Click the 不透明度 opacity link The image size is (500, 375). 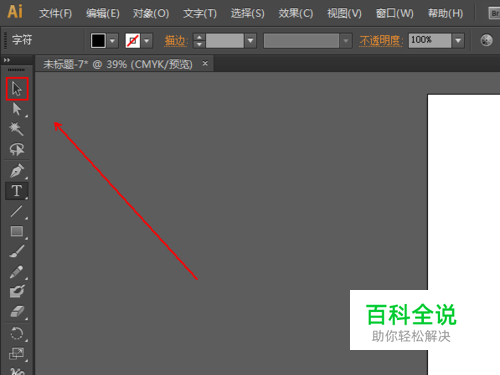pos(381,41)
